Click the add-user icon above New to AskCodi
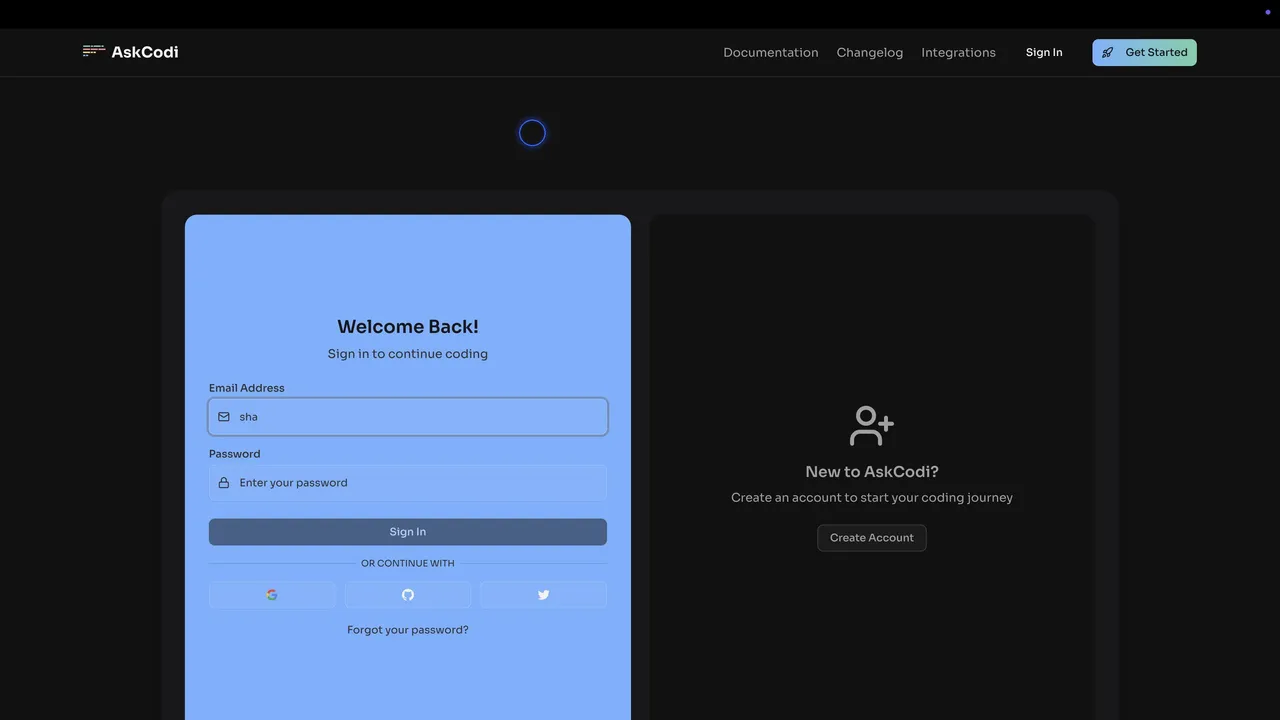 (x=872, y=426)
